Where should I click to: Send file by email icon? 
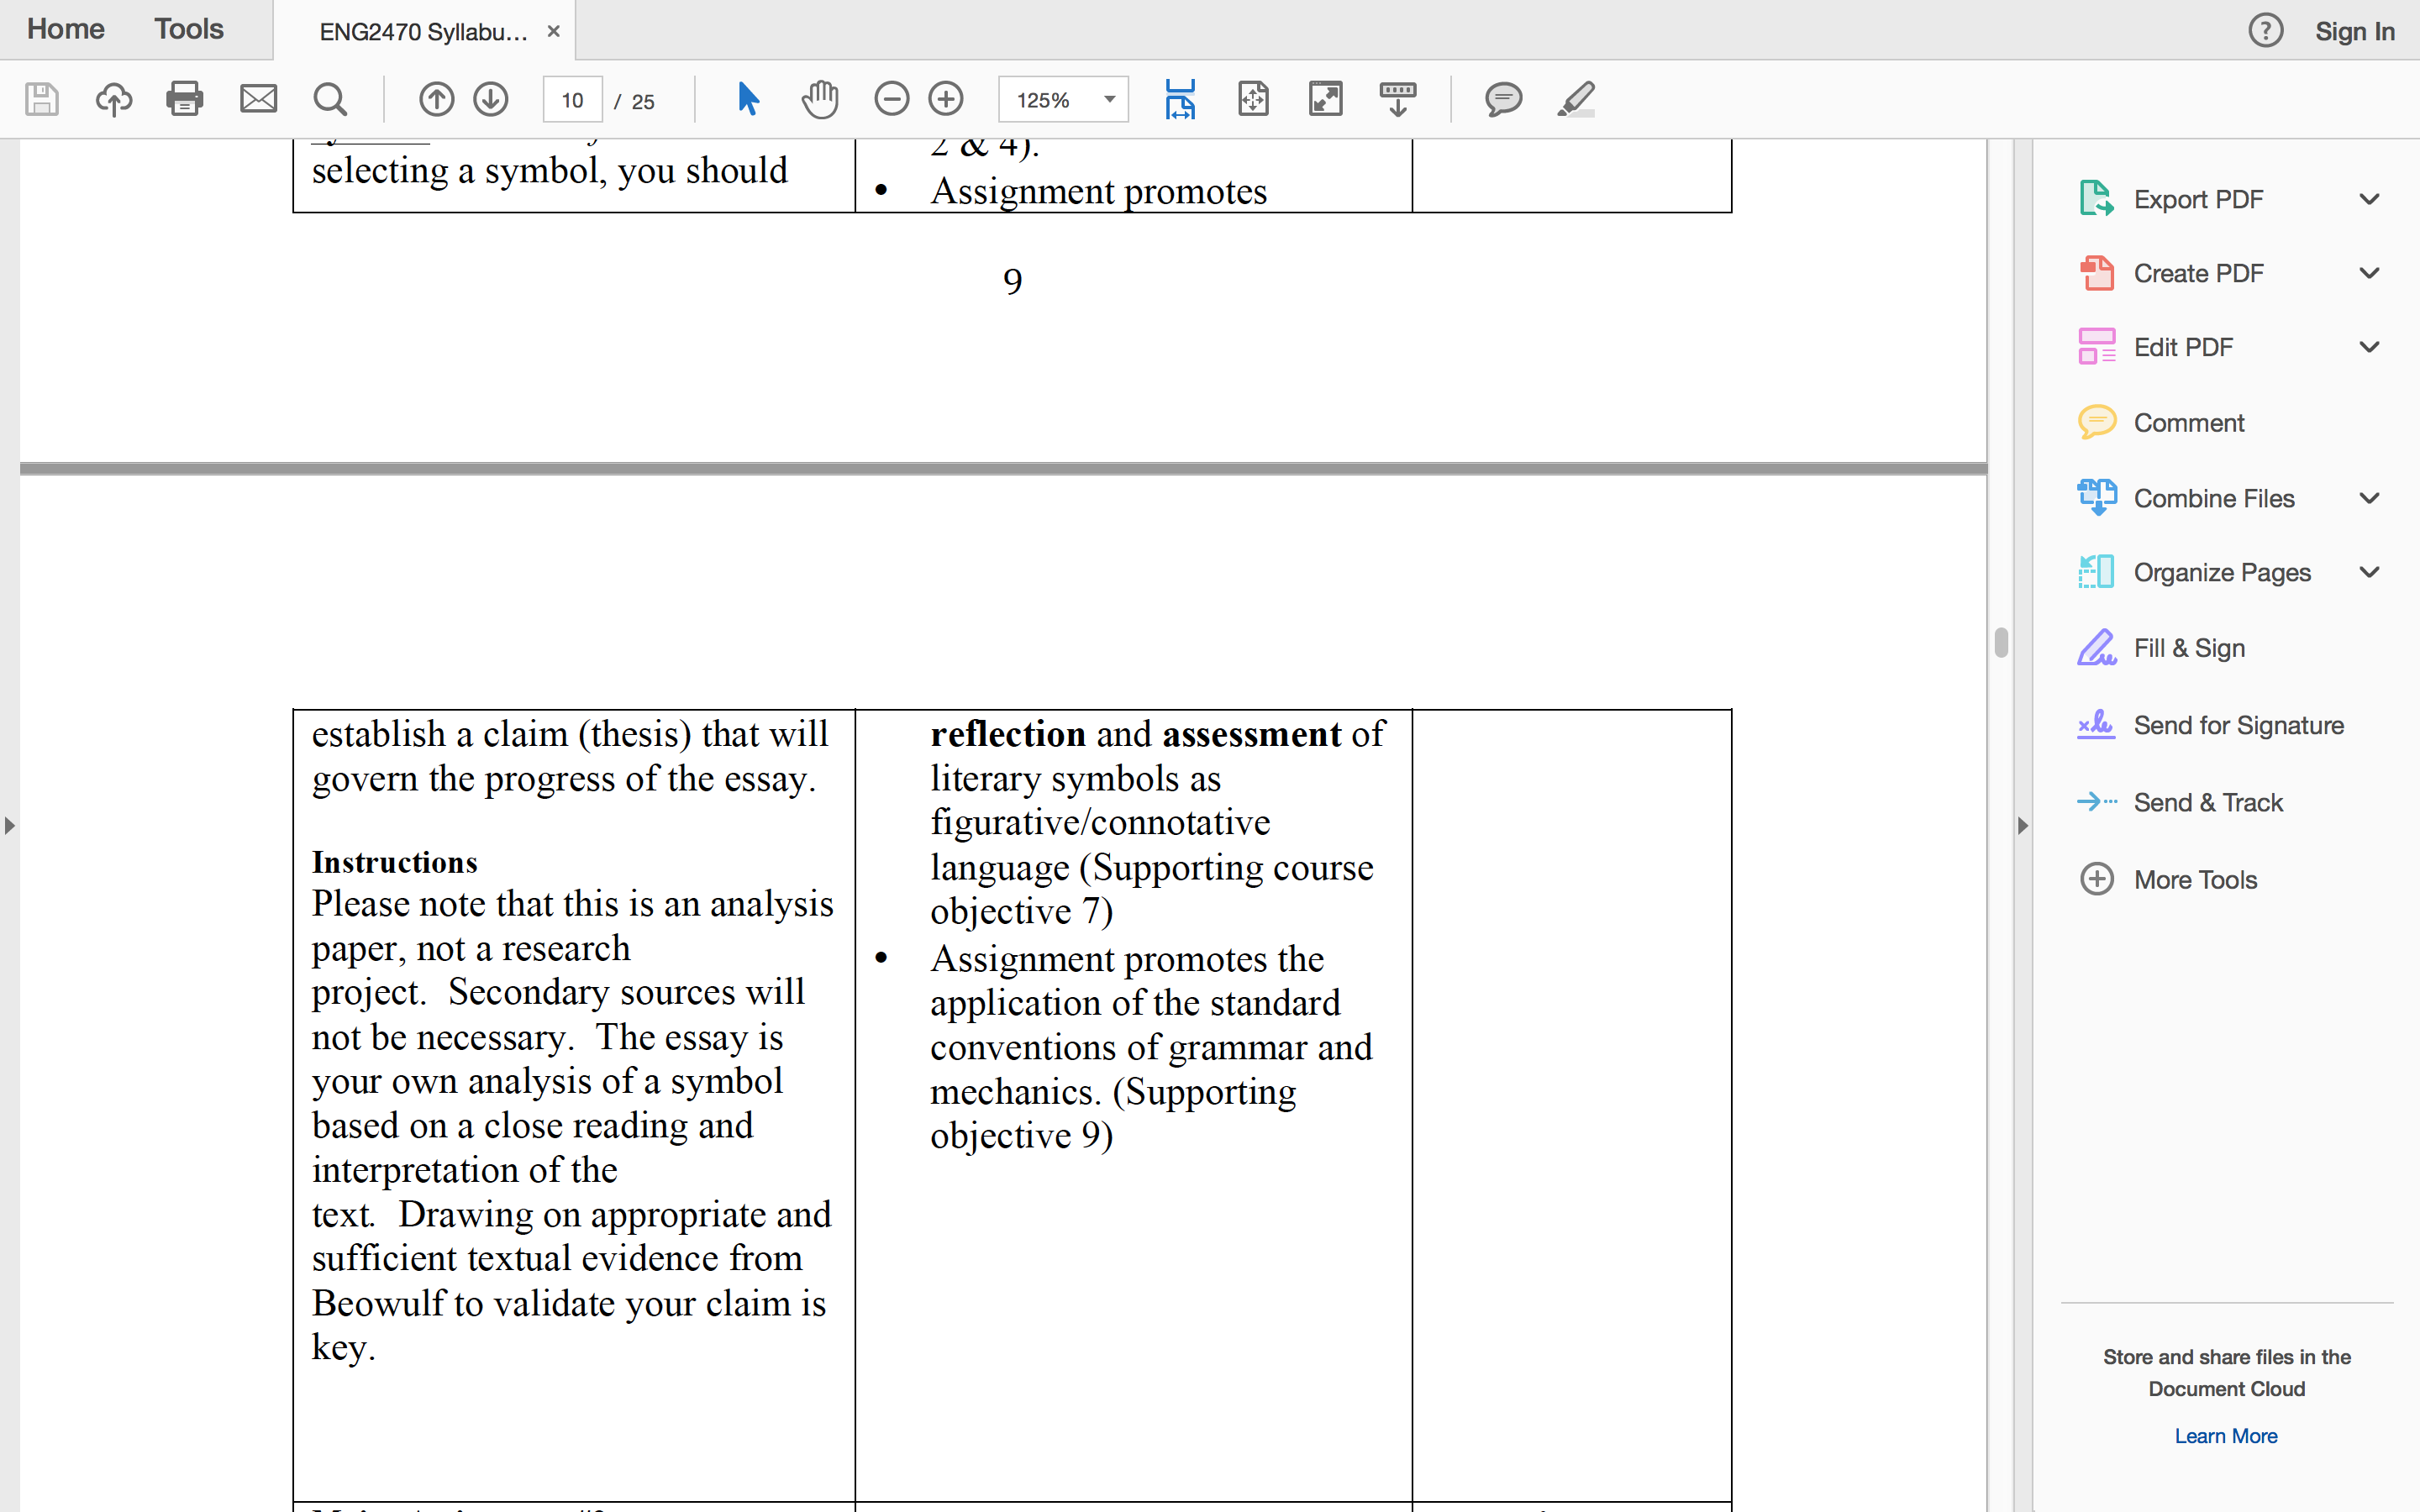pos(258,99)
